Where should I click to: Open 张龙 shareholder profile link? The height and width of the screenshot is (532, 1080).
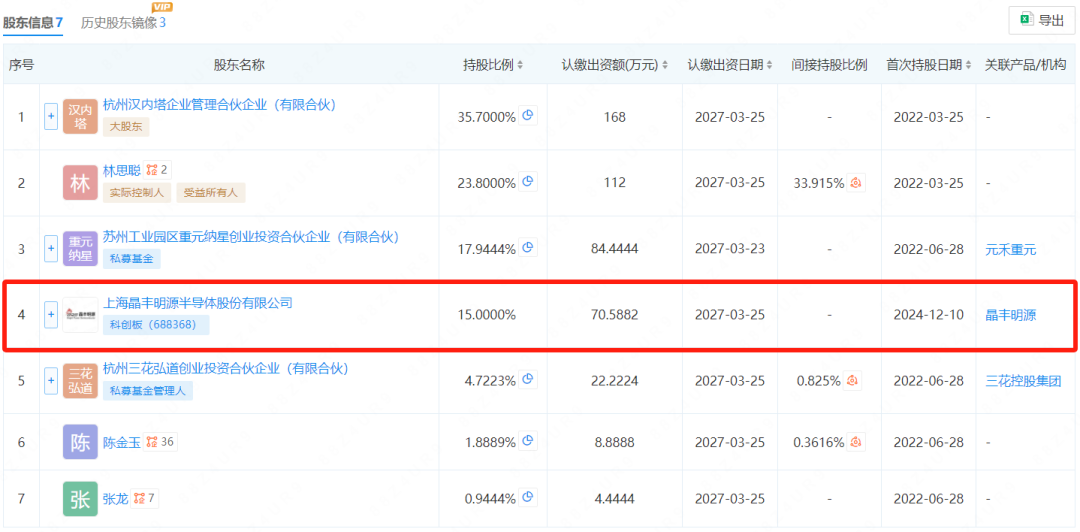[x=116, y=499]
